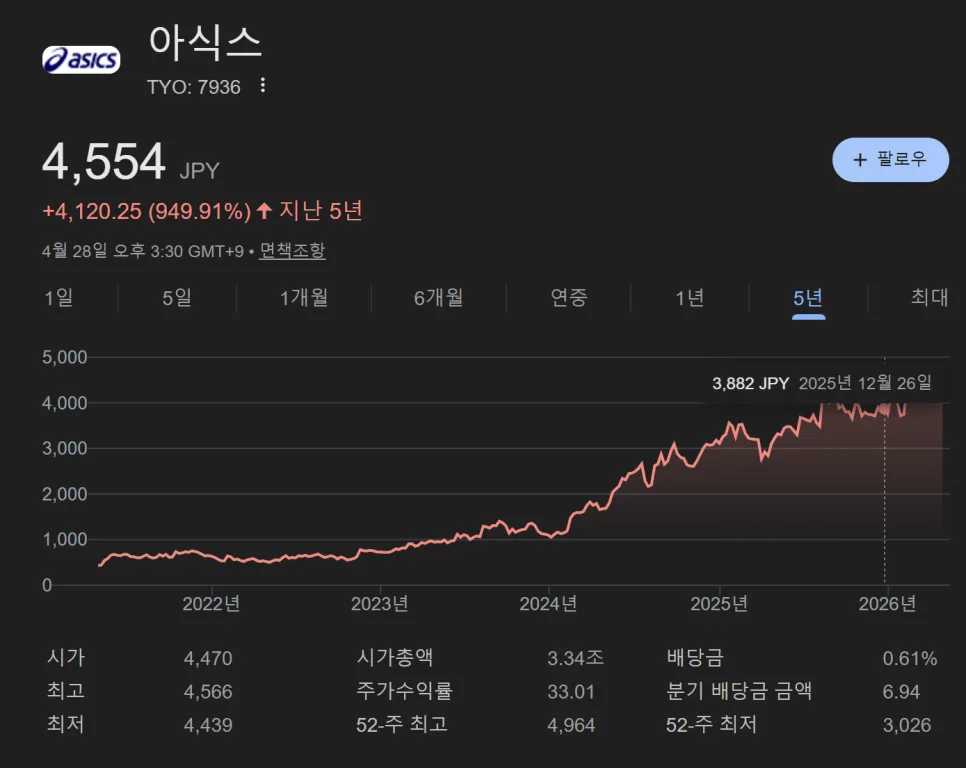The height and width of the screenshot is (768, 966).
Task: Click the 52-주 최저 value 3,026
Action: pyautogui.click(x=907, y=725)
